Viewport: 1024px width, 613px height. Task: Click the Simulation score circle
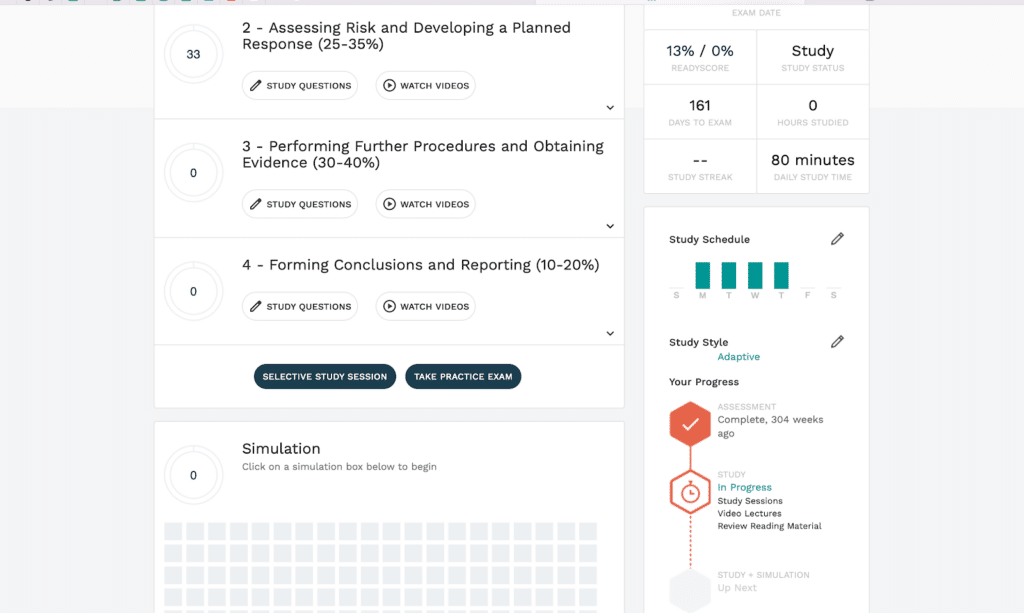(193, 476)
